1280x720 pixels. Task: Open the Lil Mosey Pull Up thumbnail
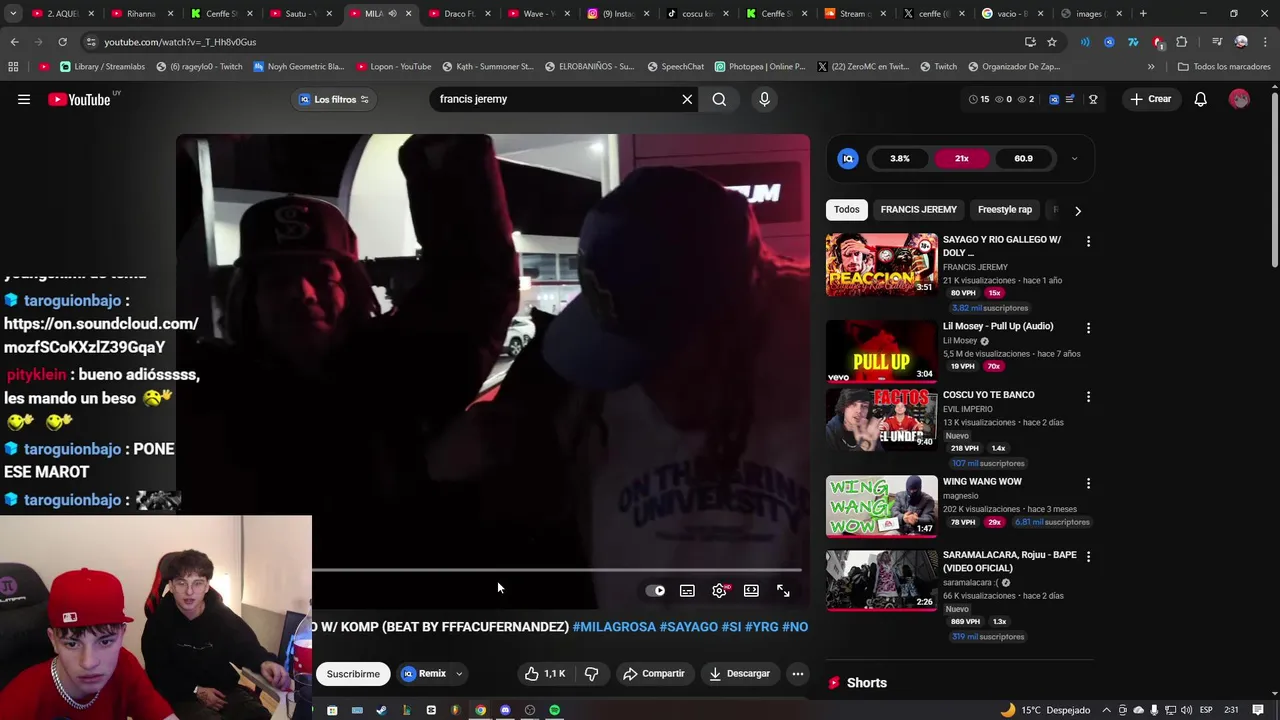(x=881, y=351)
